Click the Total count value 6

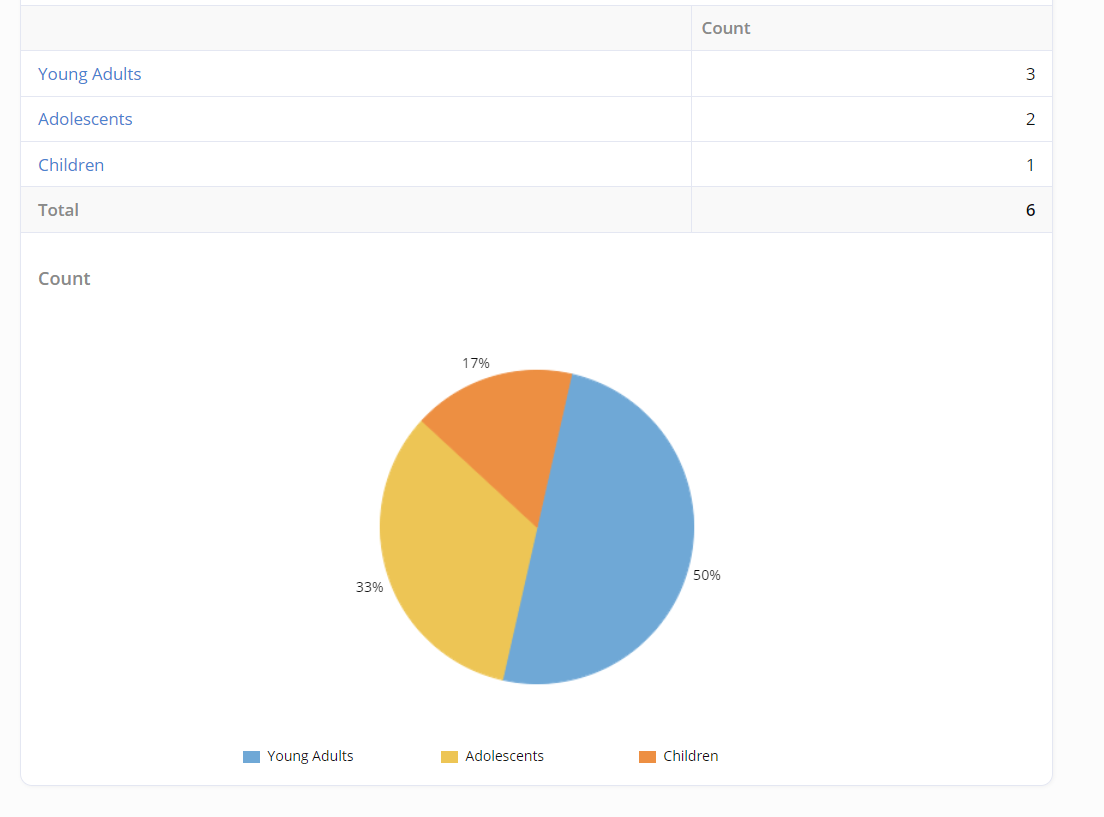tap(1029, 210)
